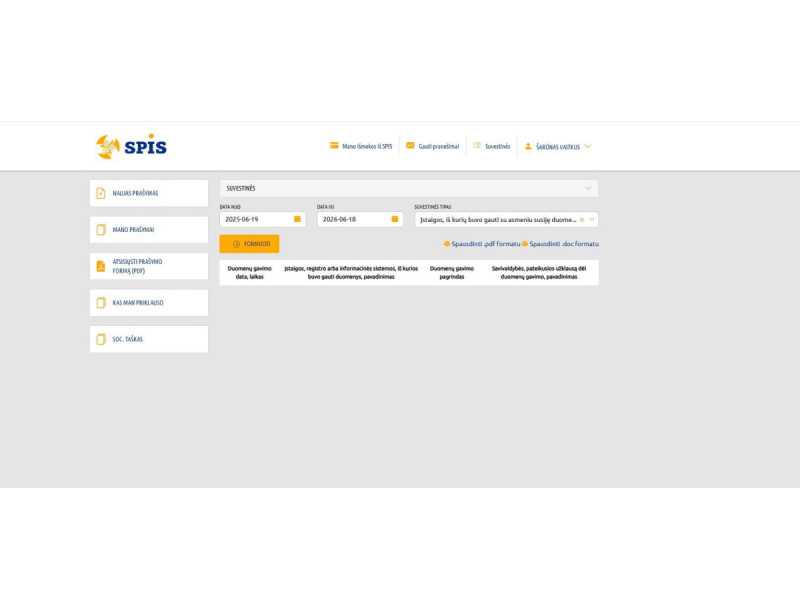Click the document icon for Mano prašymai

click(101, 230)
